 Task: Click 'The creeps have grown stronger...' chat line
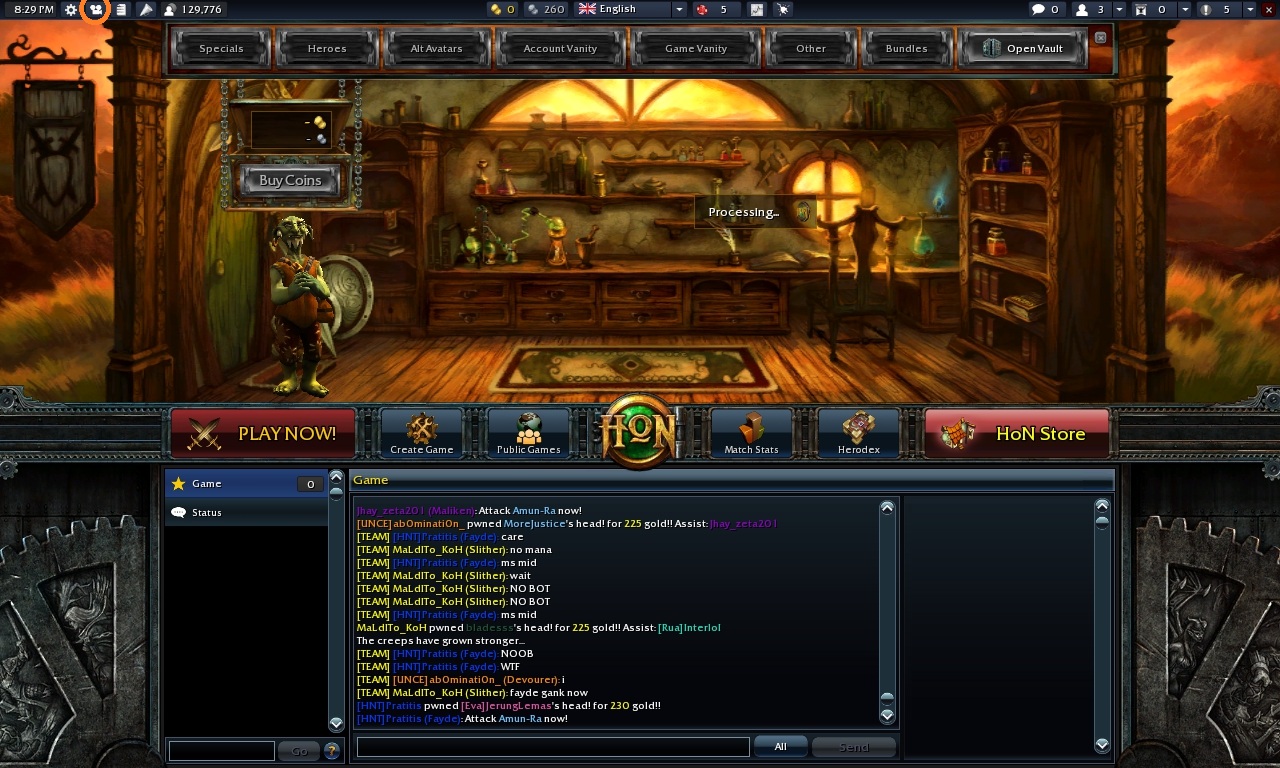pyautogui.click(x=440, y=641)
